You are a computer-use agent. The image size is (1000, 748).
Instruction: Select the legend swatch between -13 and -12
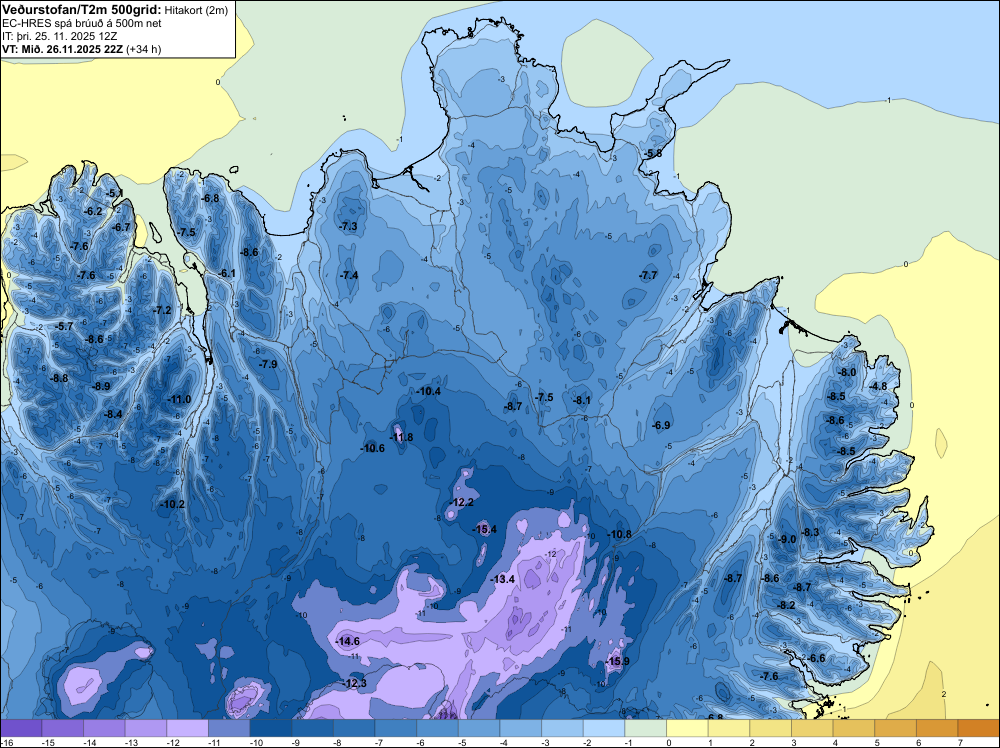coord(146,728)
